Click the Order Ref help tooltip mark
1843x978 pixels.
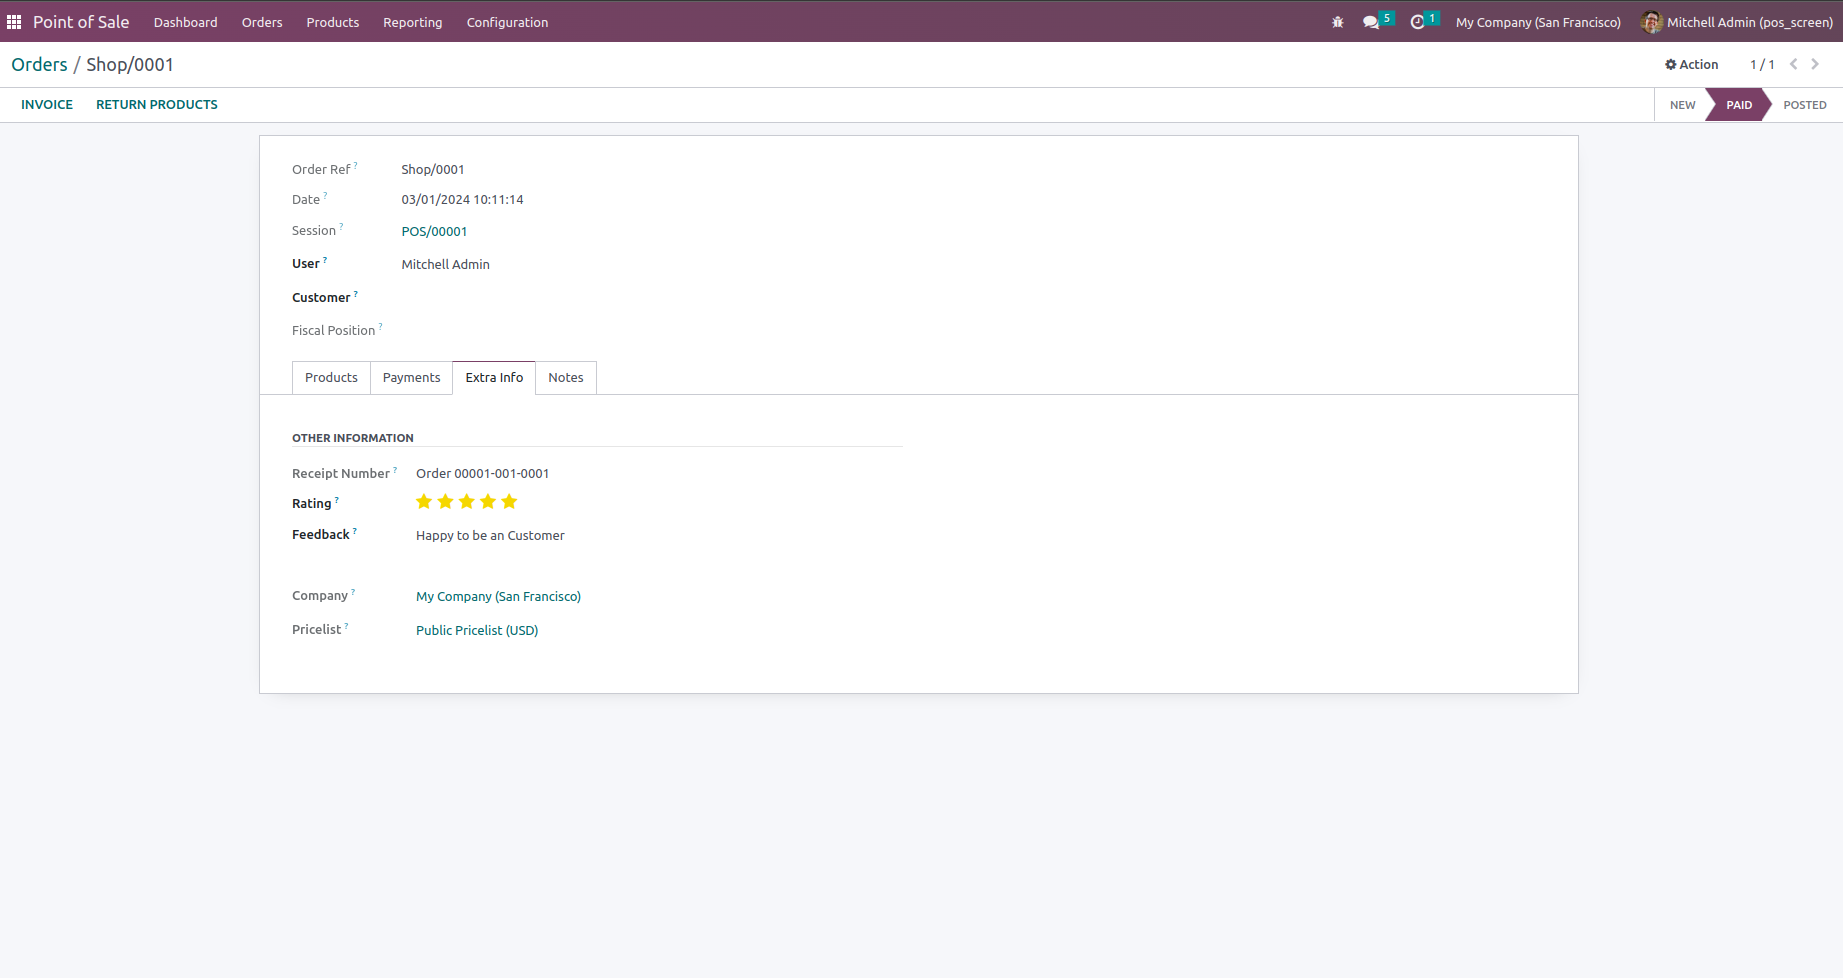(x=355, y=165)
